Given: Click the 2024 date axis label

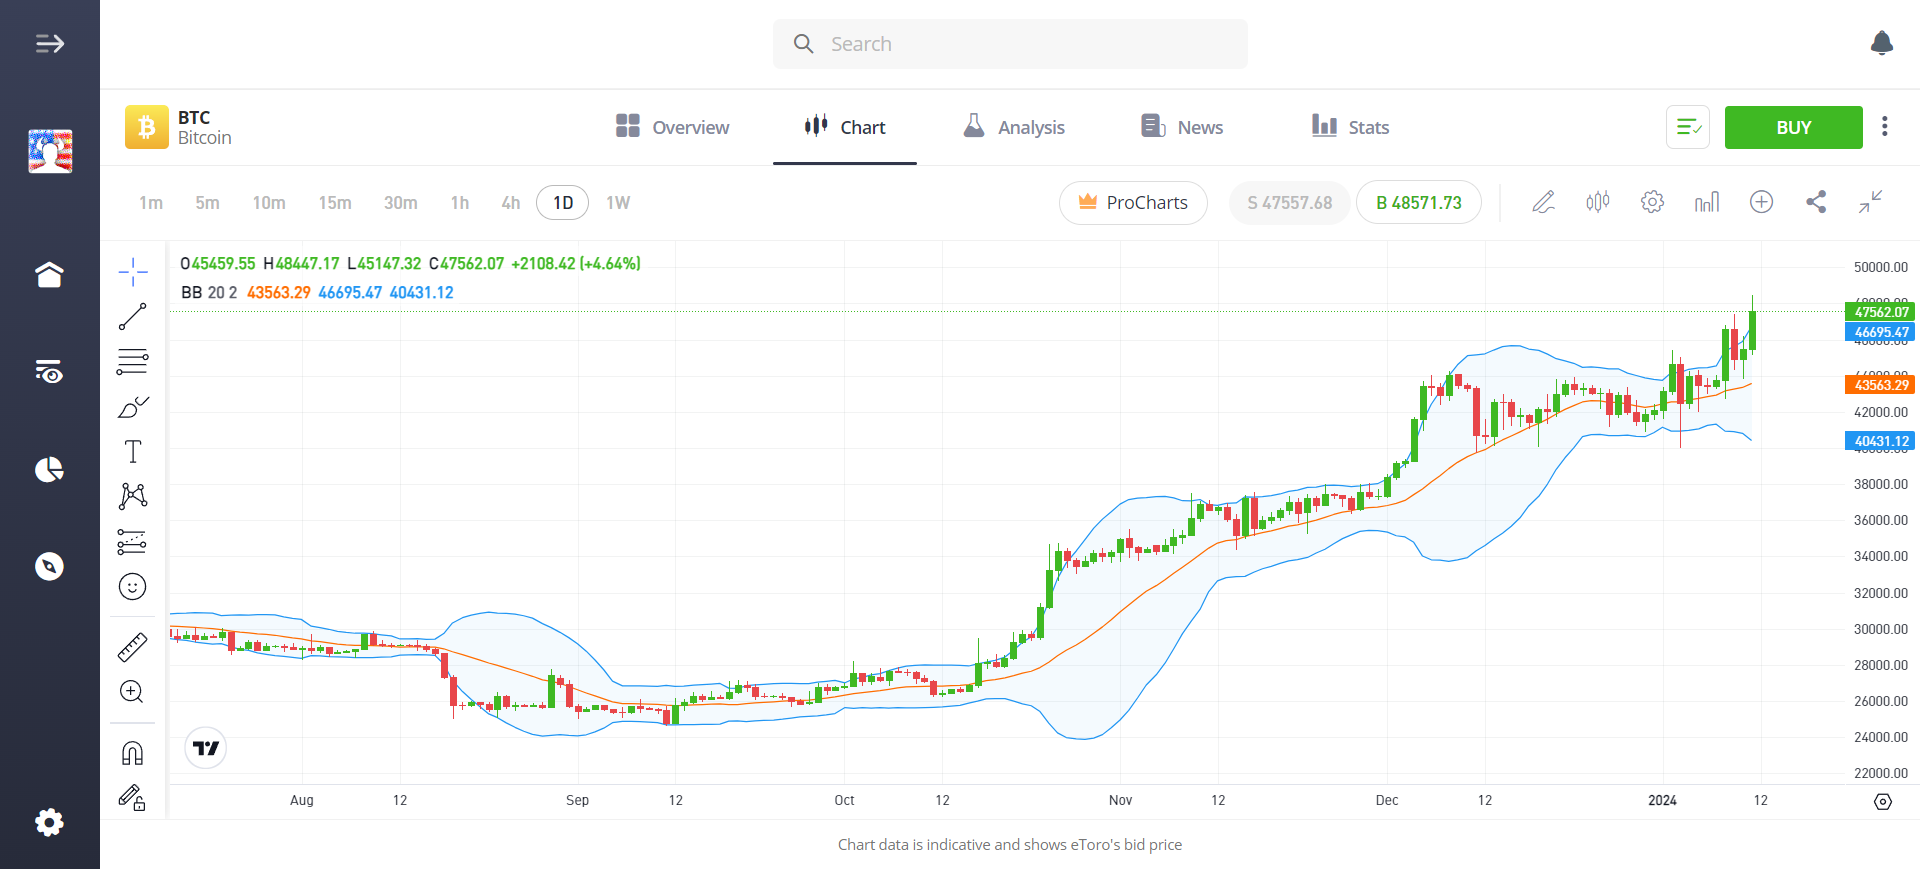Looking at the screenshot, I should tap(1662, 800).
